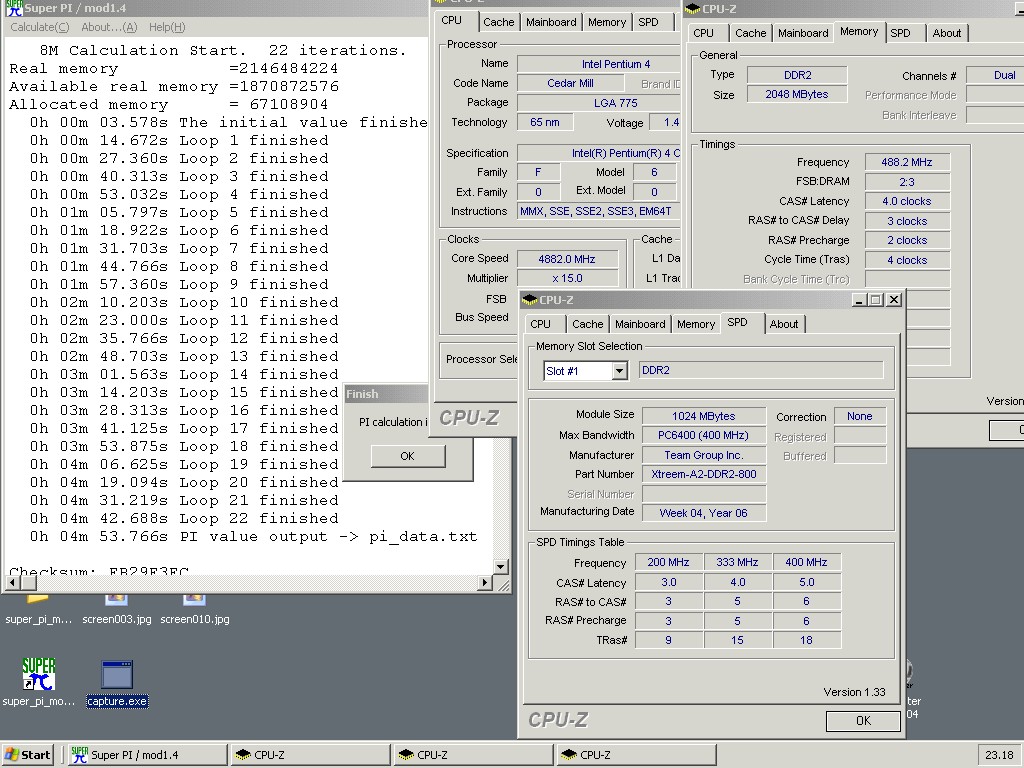Select Mainboard tab in the Memory CPU-Z window
Screen dimensions: 1024x768
tap(803, 33)
